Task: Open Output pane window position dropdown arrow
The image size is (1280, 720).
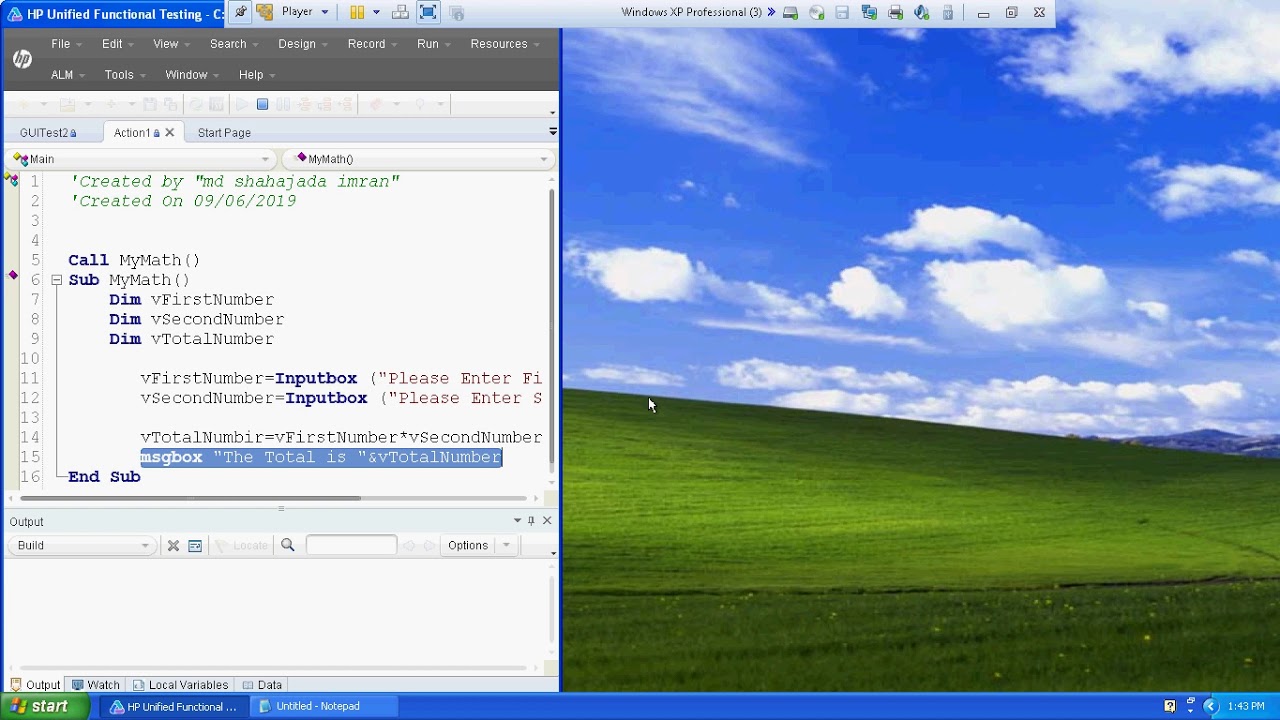Action: click(517, 521)
